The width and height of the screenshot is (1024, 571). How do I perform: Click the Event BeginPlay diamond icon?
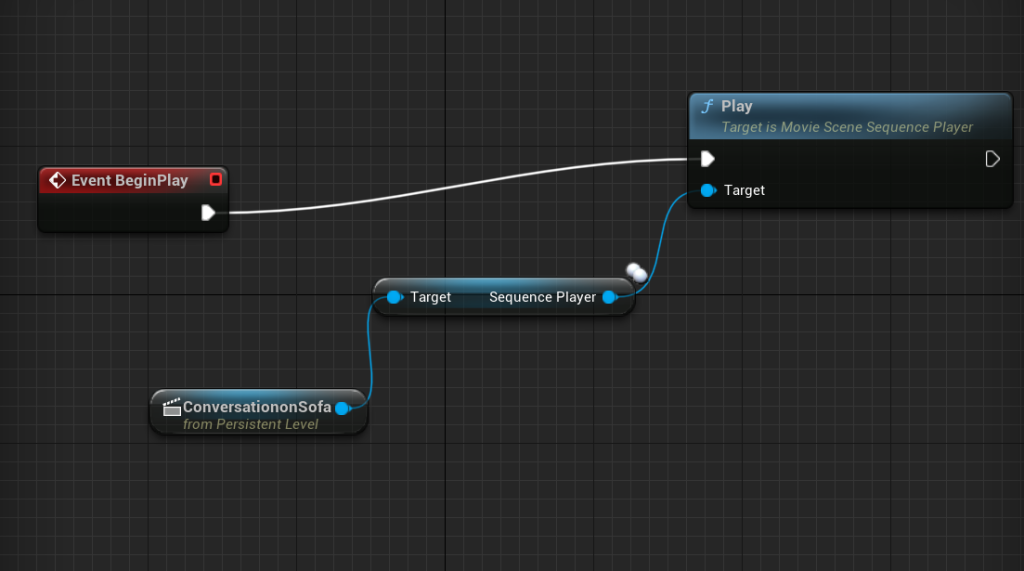coord(57,181)
